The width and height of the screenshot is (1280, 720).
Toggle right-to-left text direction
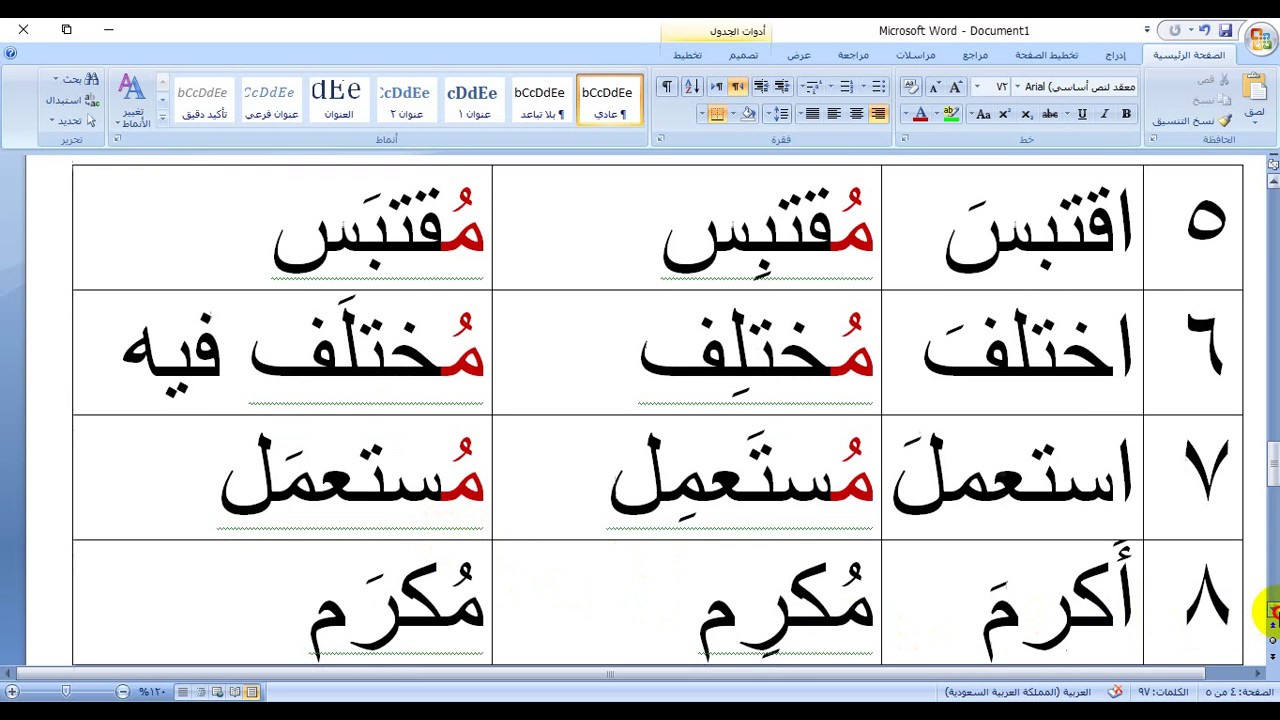738,87
